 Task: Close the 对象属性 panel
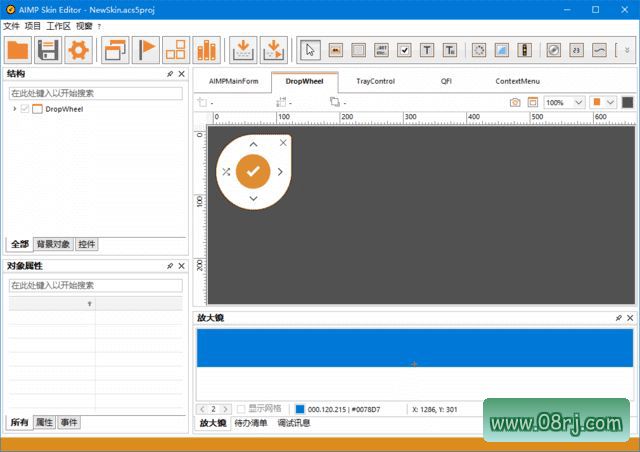(x=182, y=266)
